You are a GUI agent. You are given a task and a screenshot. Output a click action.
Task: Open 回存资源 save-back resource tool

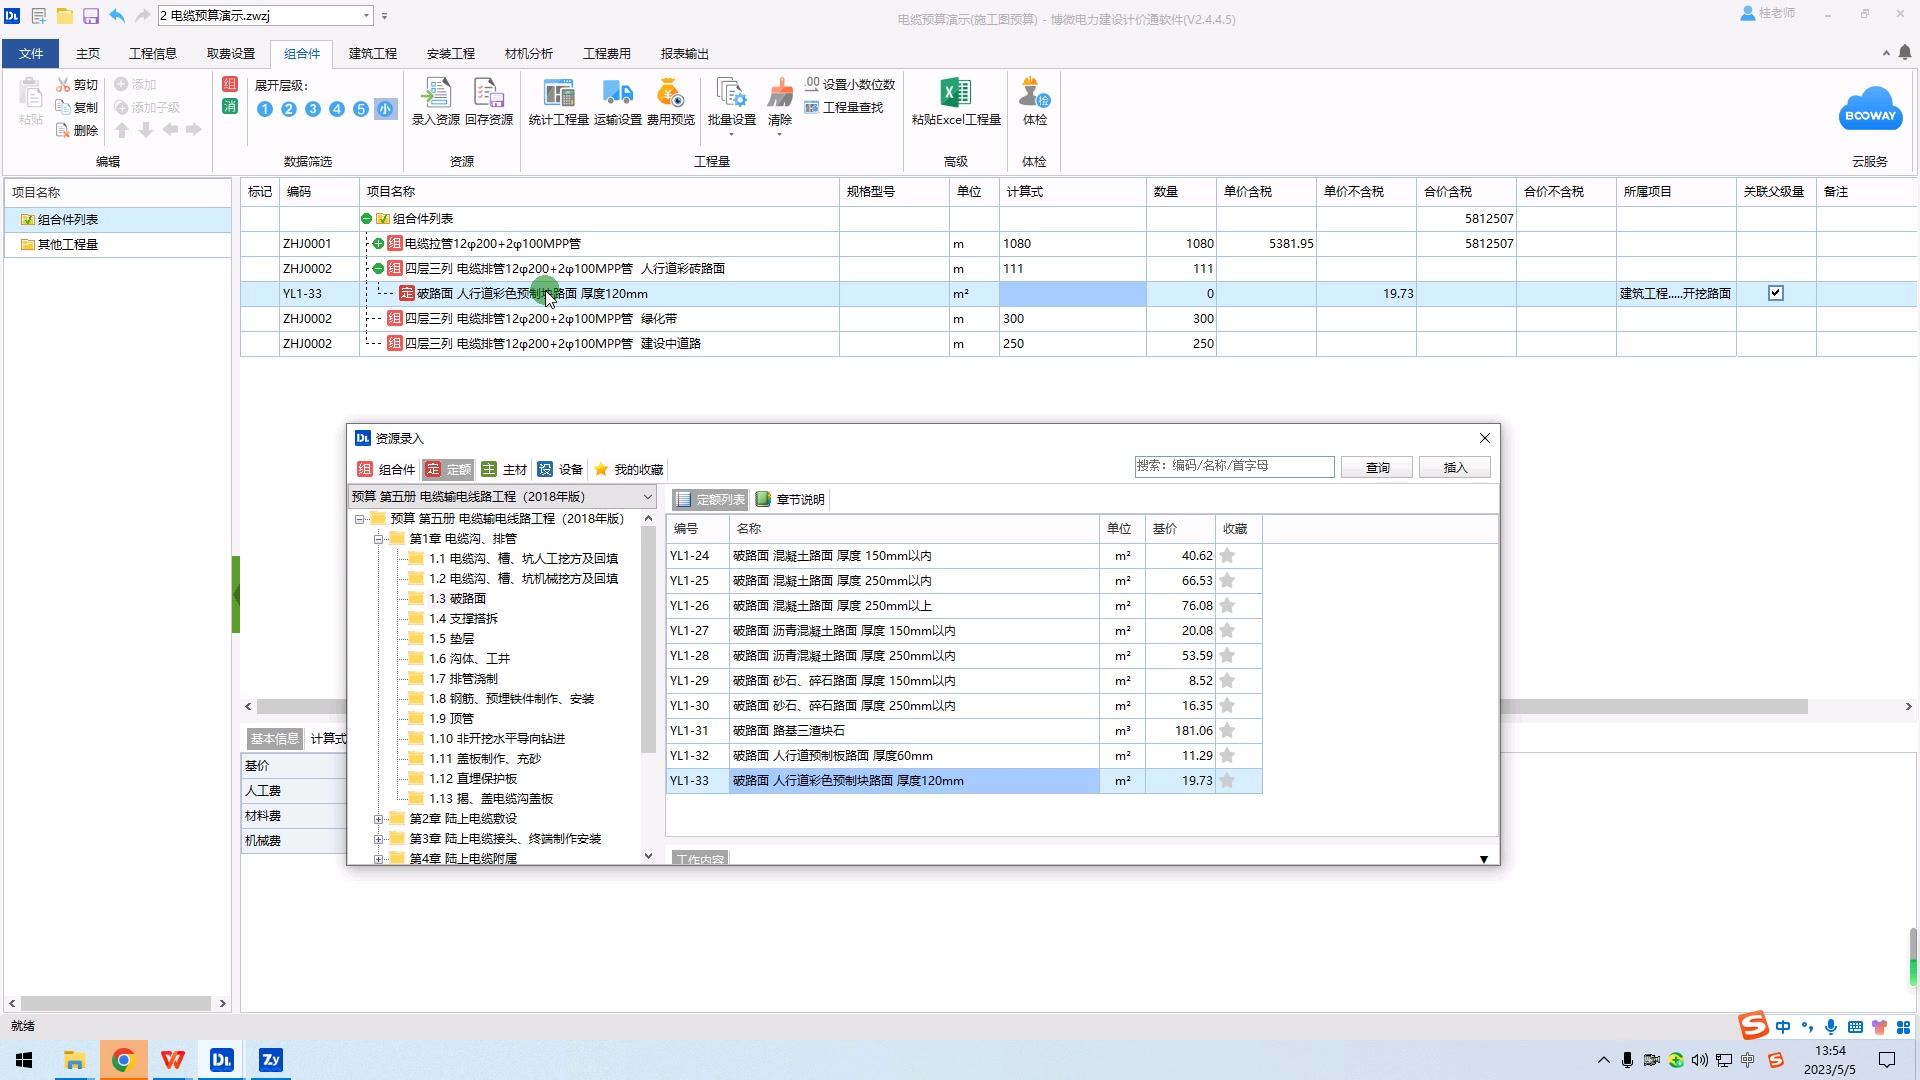(x=488, y=102)
